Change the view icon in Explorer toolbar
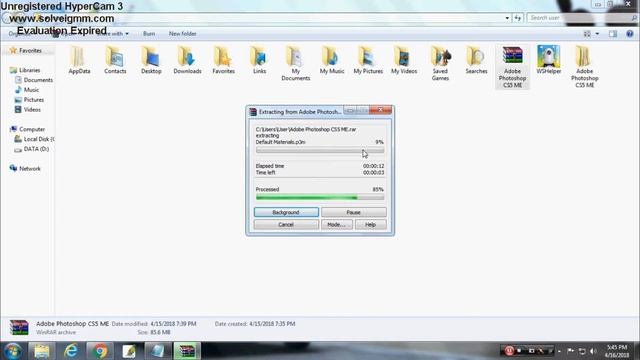Screen dimensions: 640x360 point(587,34)
